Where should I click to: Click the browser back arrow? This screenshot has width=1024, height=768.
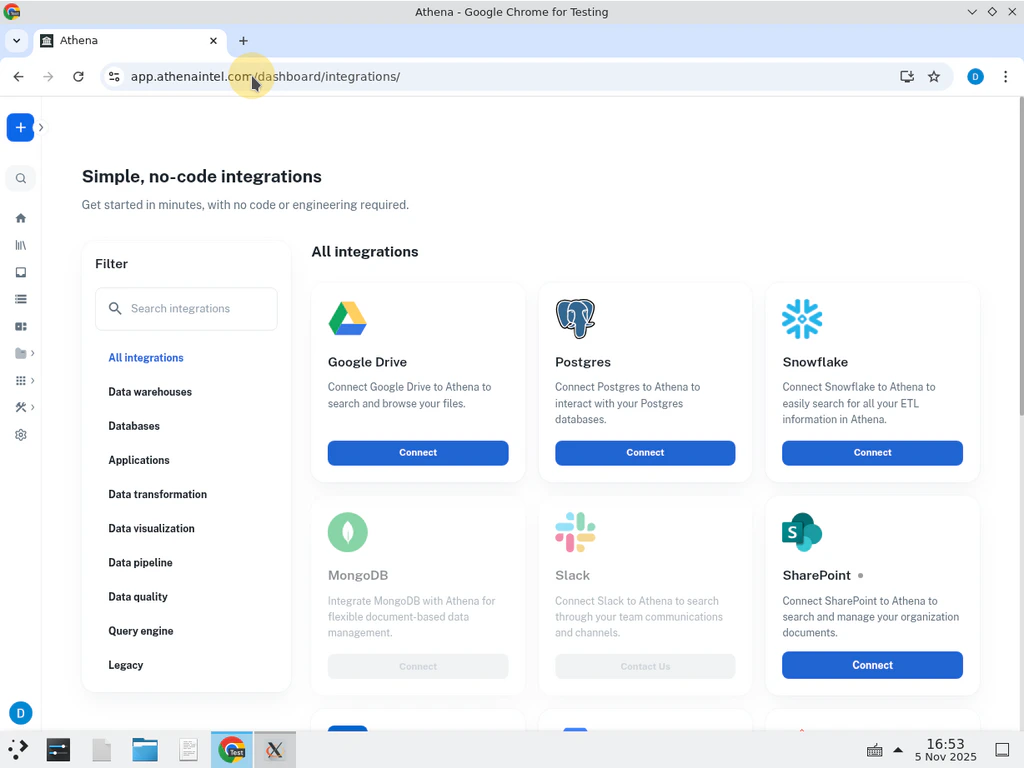(x=18, y=76)
